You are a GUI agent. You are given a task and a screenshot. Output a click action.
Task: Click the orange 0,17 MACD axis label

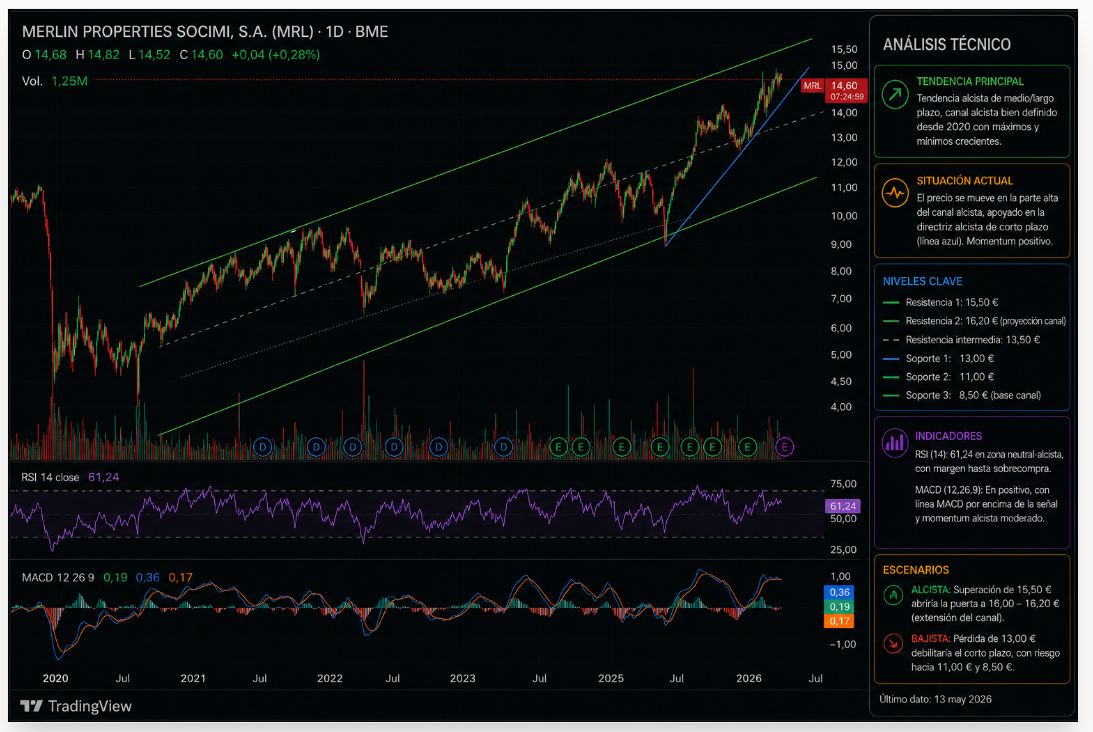click(839, 621)
